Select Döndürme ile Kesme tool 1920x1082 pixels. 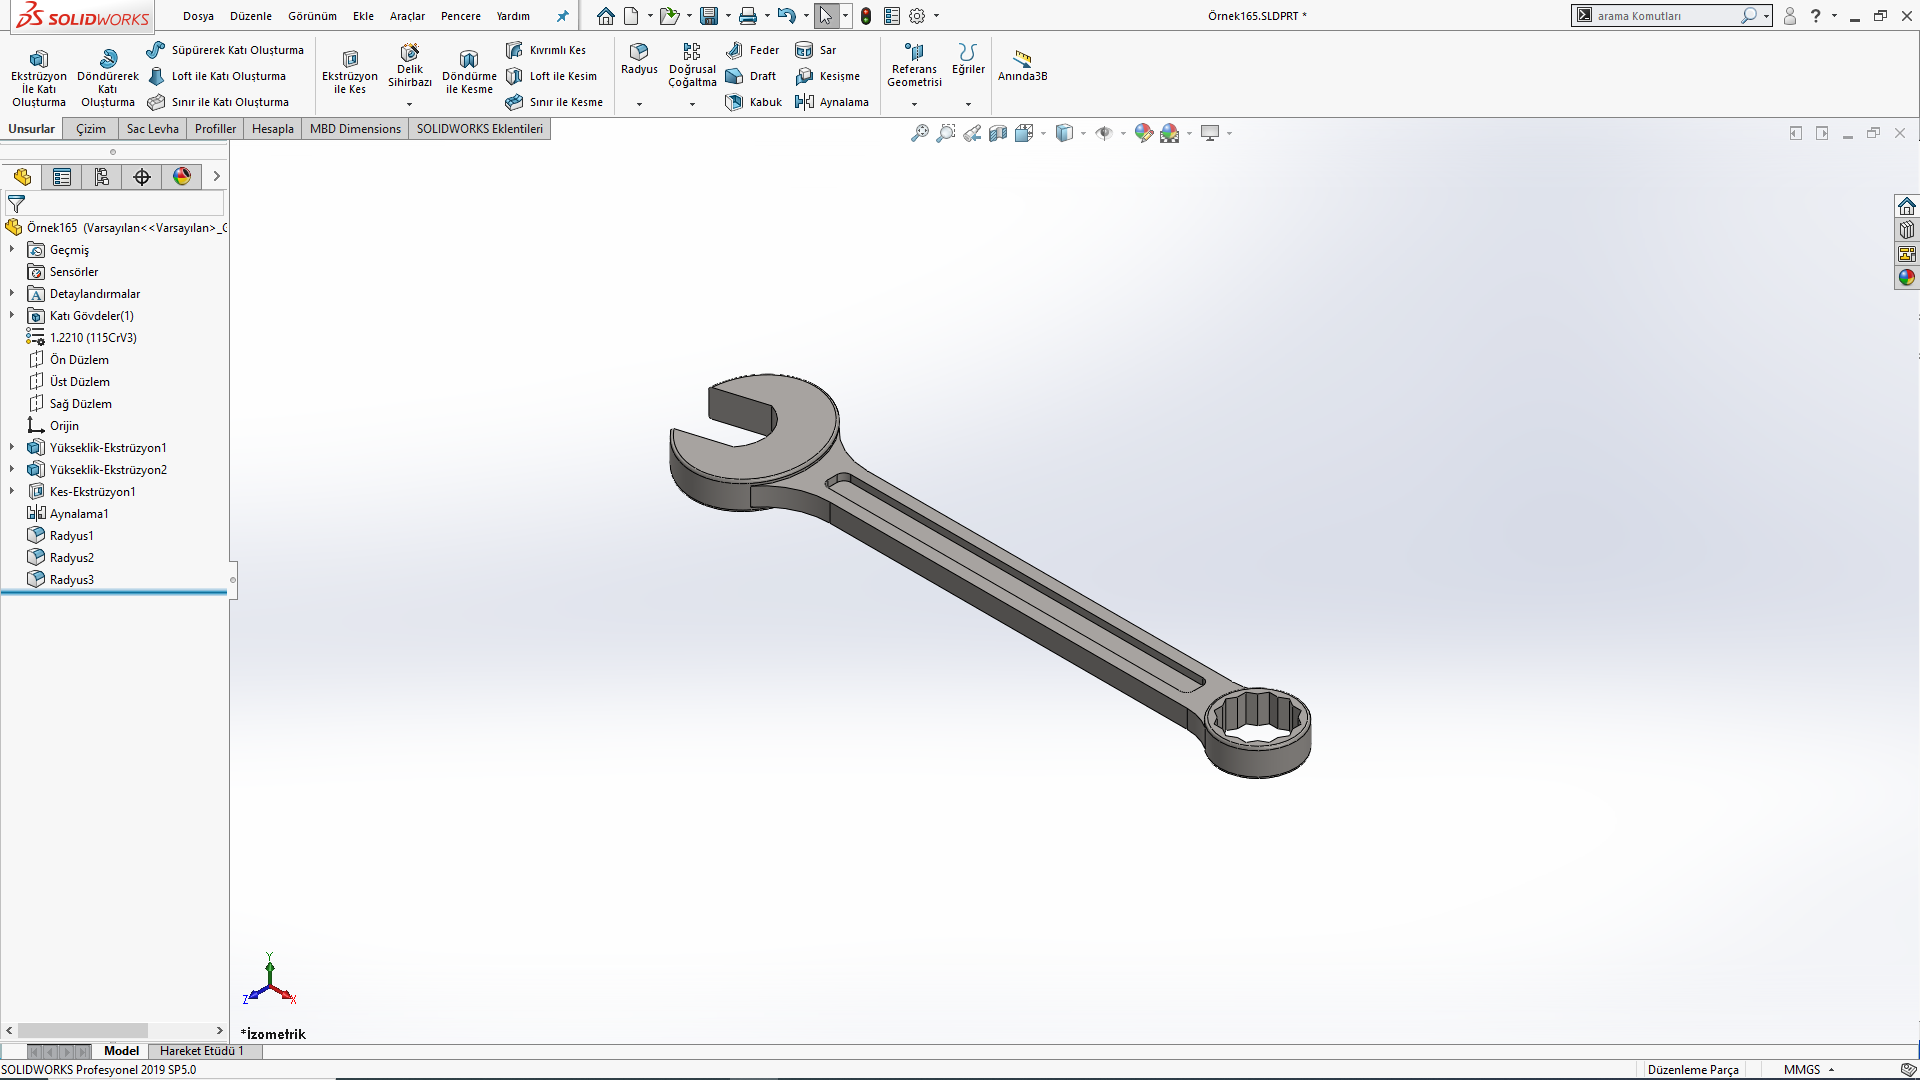[469, 72]
